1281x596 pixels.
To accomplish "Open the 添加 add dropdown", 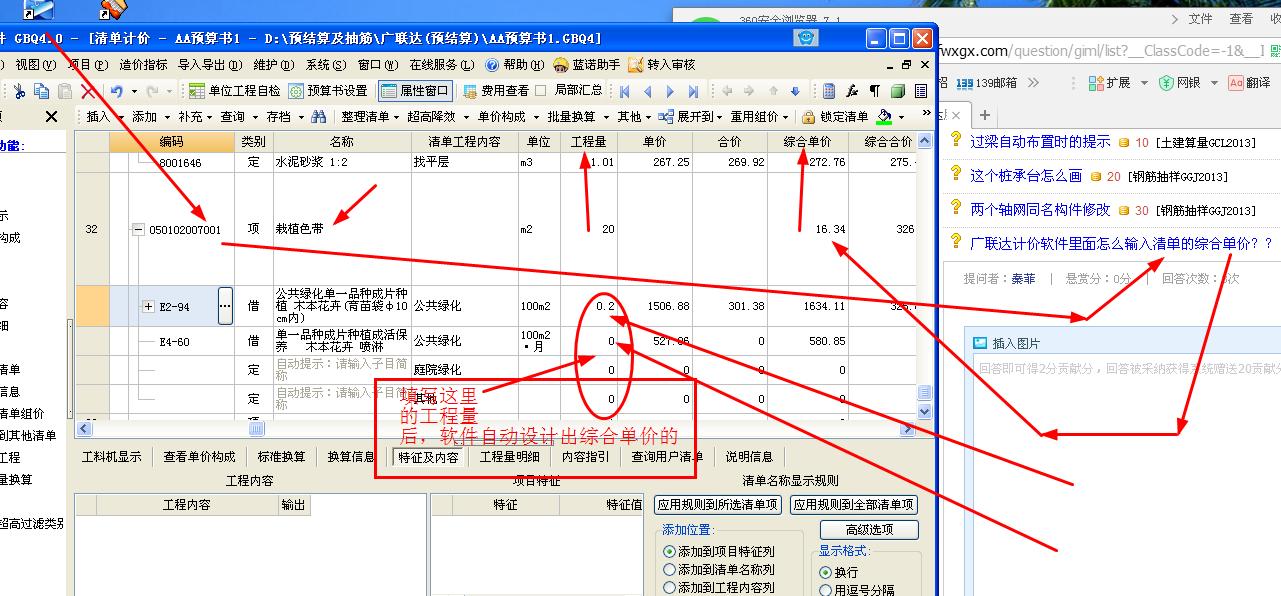I will point(150,117).
